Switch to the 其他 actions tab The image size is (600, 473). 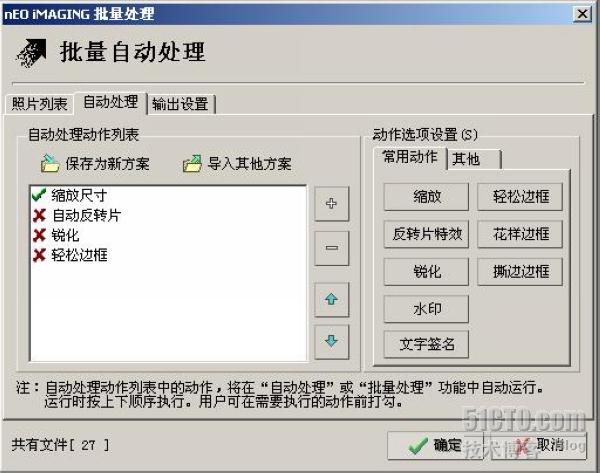tap(474, 159)
